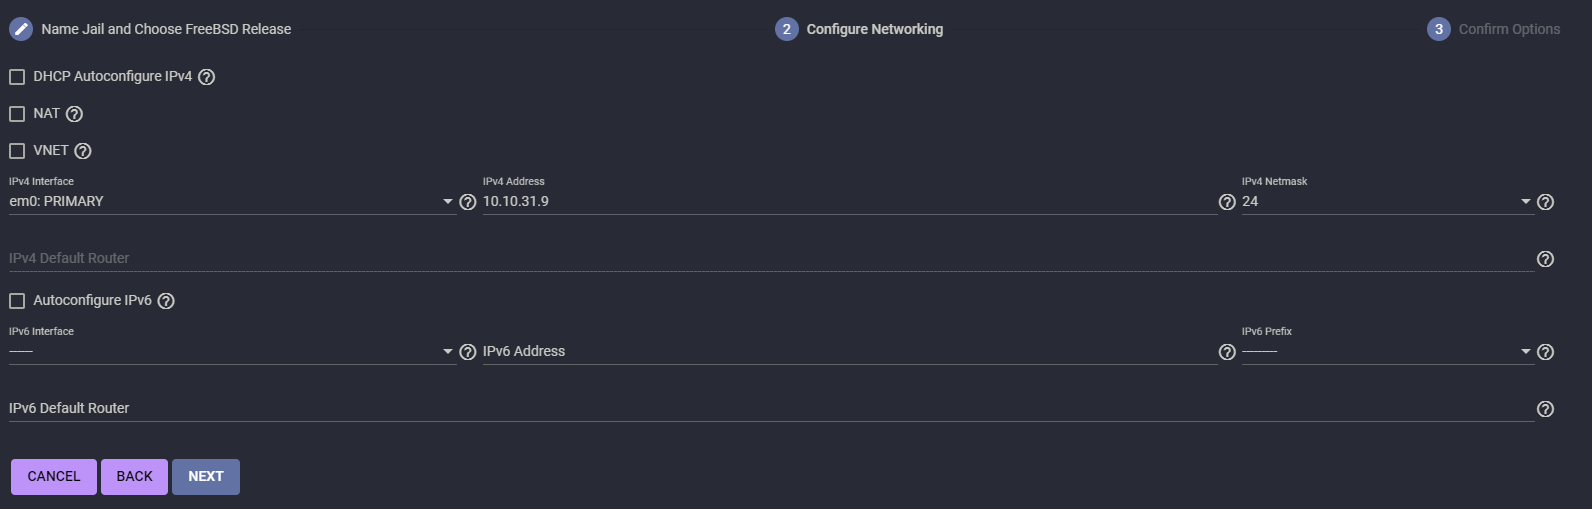Open help for IPv4 Default Router
1592x509 pixels.
click(x=1545, y=259)
